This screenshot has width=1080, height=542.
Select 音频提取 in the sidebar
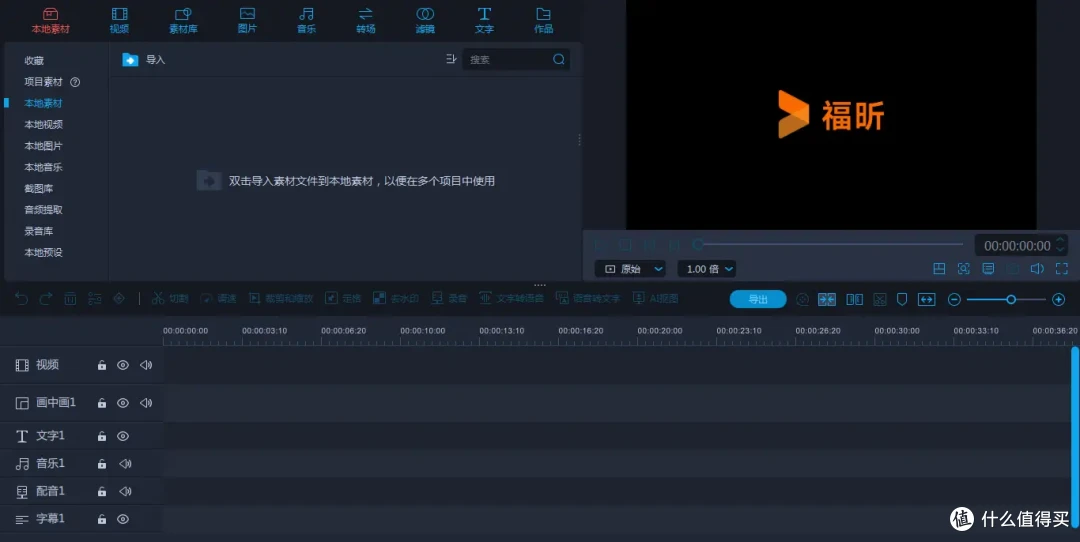[43, 210]
